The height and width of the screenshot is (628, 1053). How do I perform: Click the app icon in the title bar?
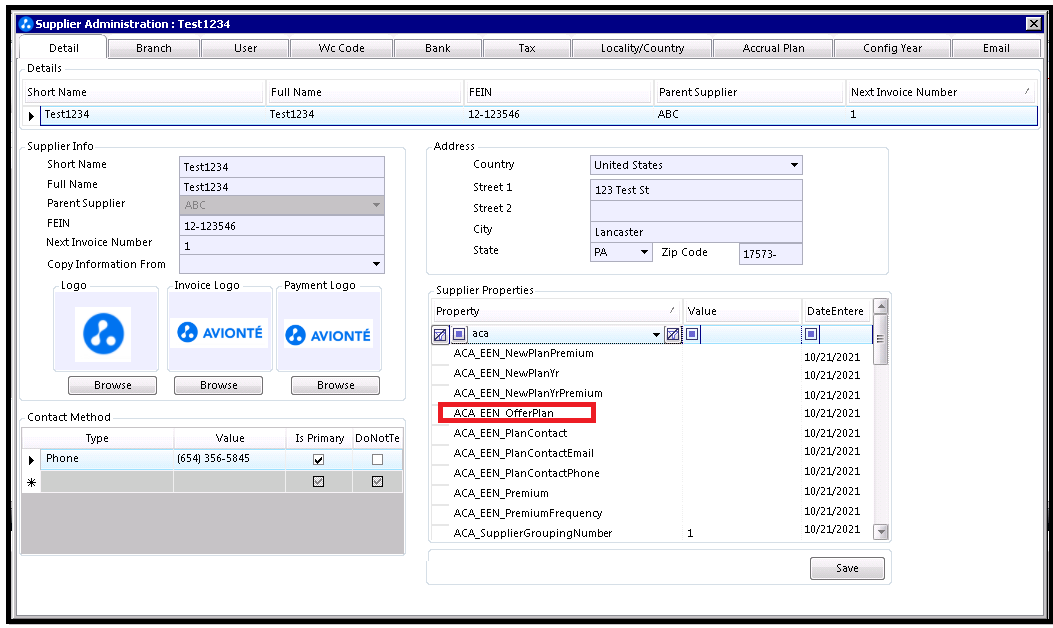pyautogui.click(x=27, y=23)
